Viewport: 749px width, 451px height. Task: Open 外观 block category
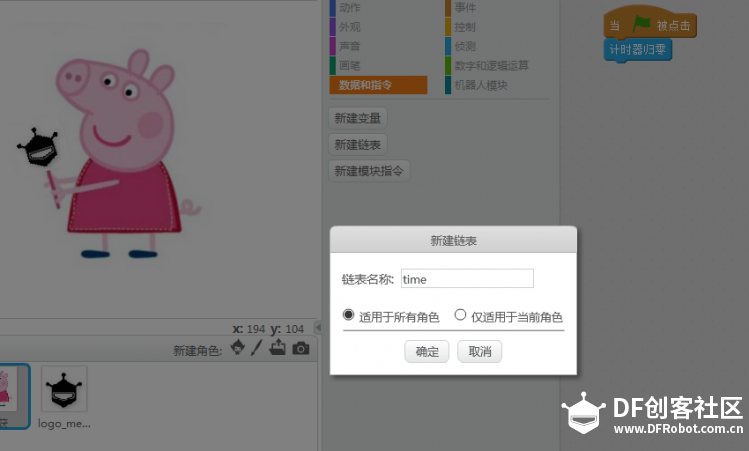(x=349, y=27)
